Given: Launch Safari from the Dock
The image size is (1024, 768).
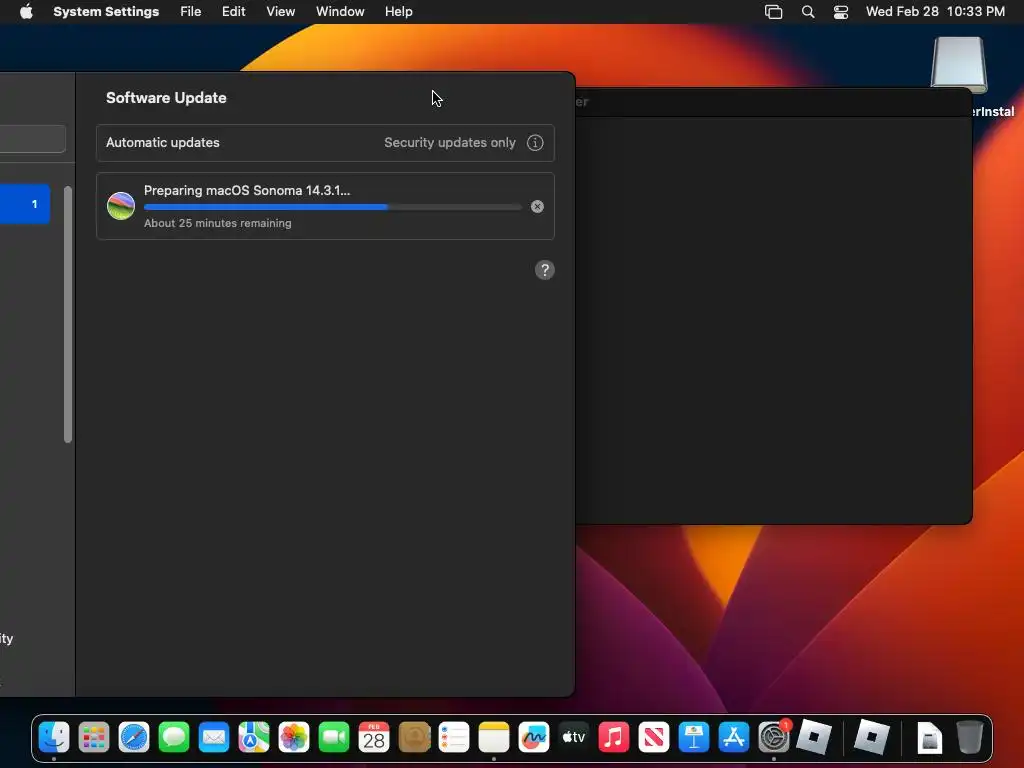Looking at the screenshot, I should point(134,738).
